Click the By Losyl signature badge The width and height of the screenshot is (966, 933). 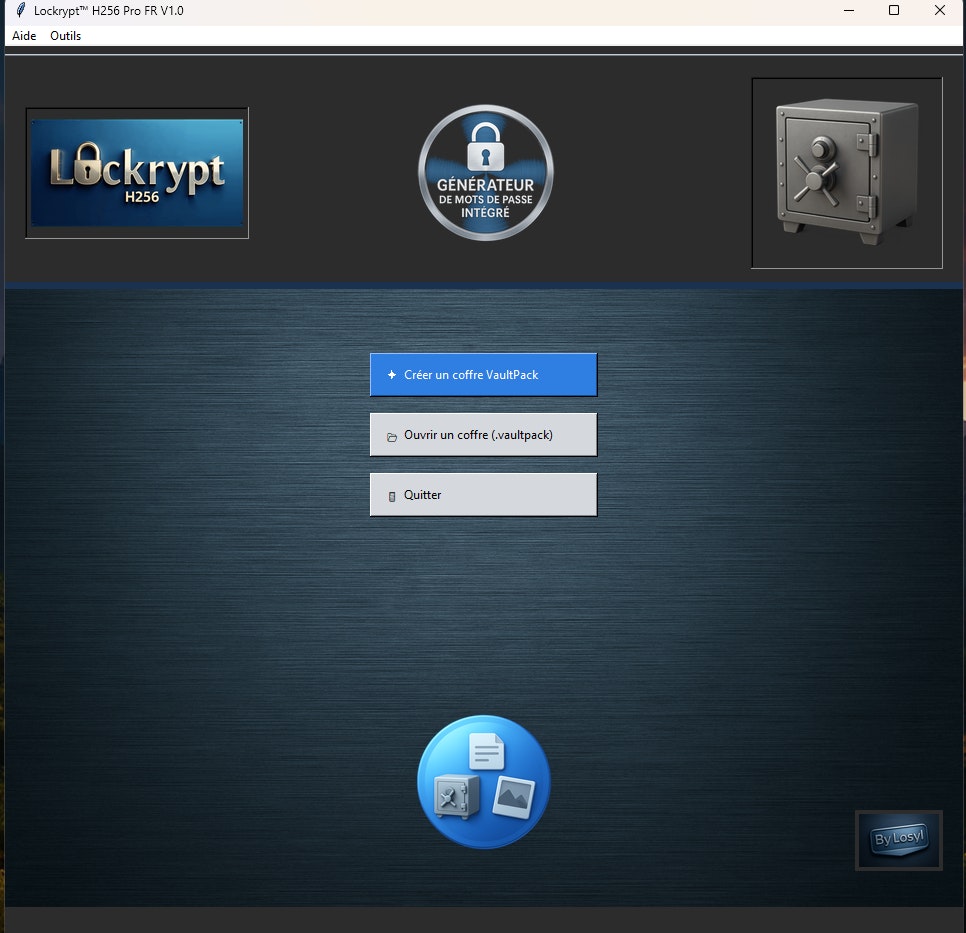tap(898, 840)
